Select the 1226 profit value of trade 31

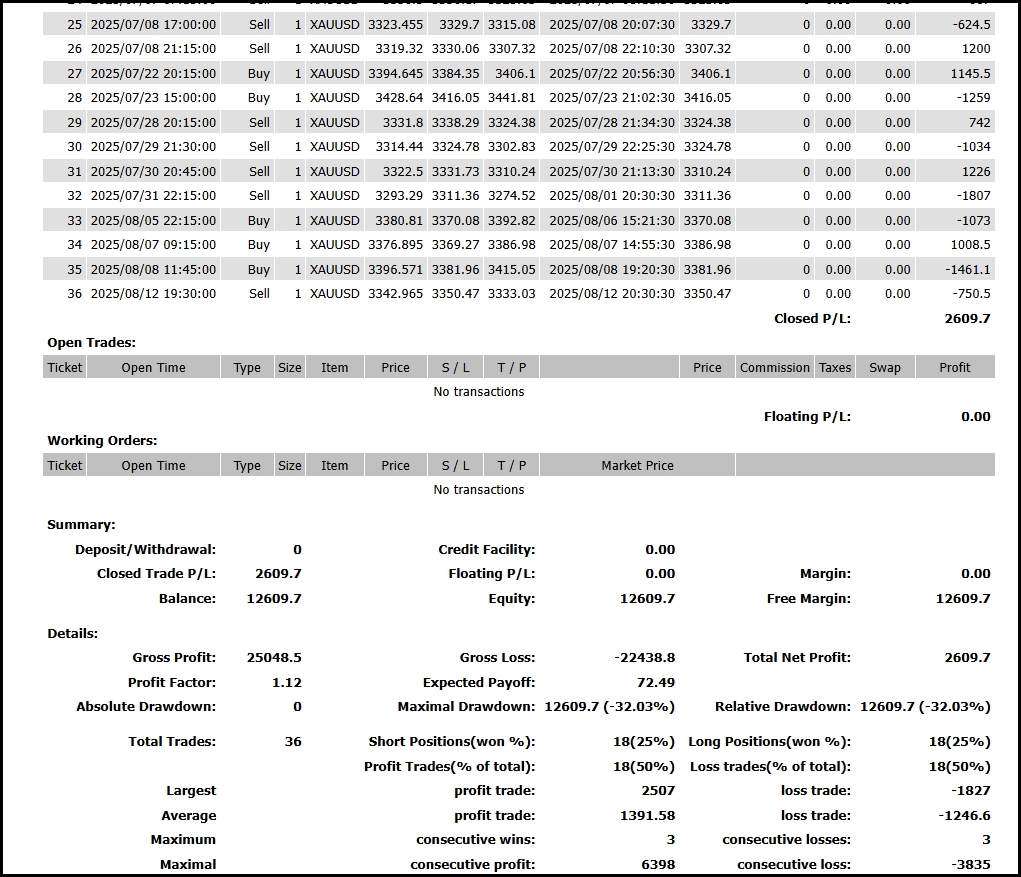click(976, 171)
